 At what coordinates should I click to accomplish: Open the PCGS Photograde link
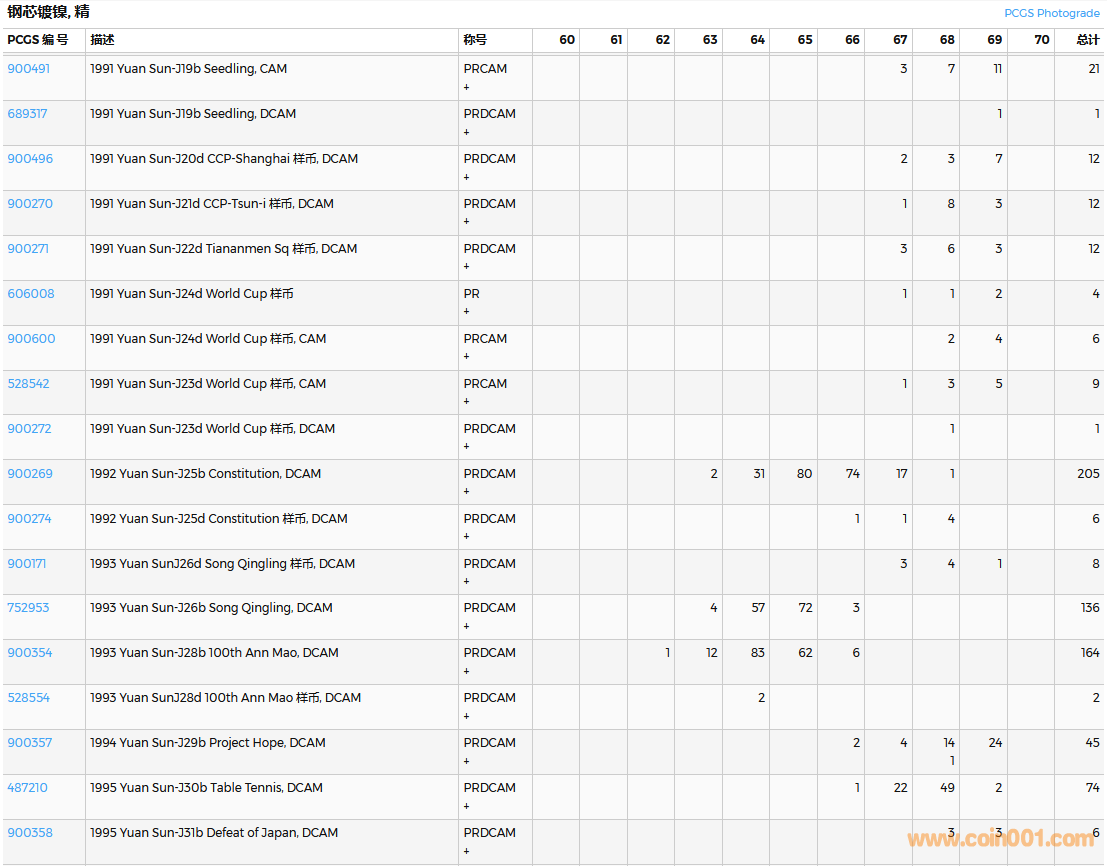1051,13
